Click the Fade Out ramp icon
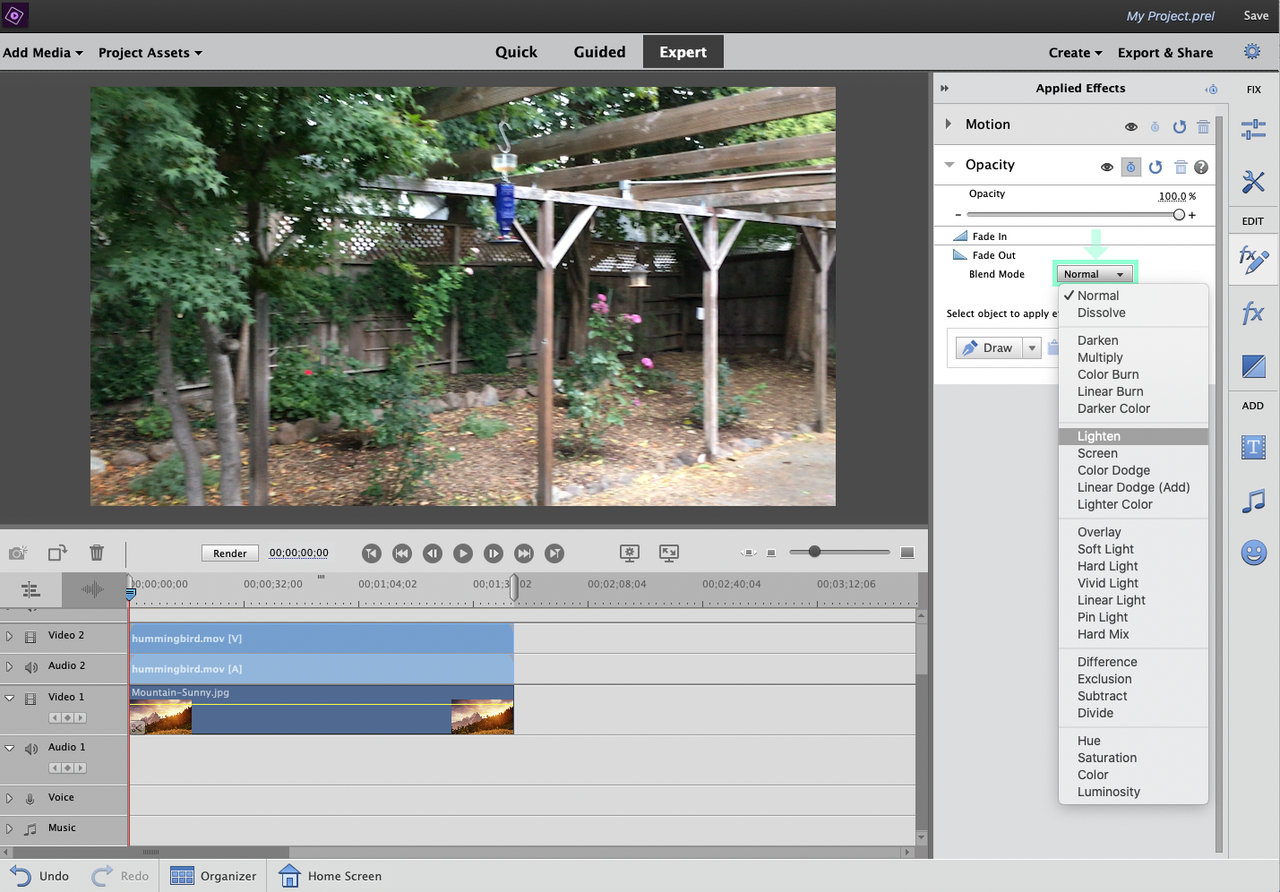The height and width of the screenshot is (892, 1280). tap(959, 255)
